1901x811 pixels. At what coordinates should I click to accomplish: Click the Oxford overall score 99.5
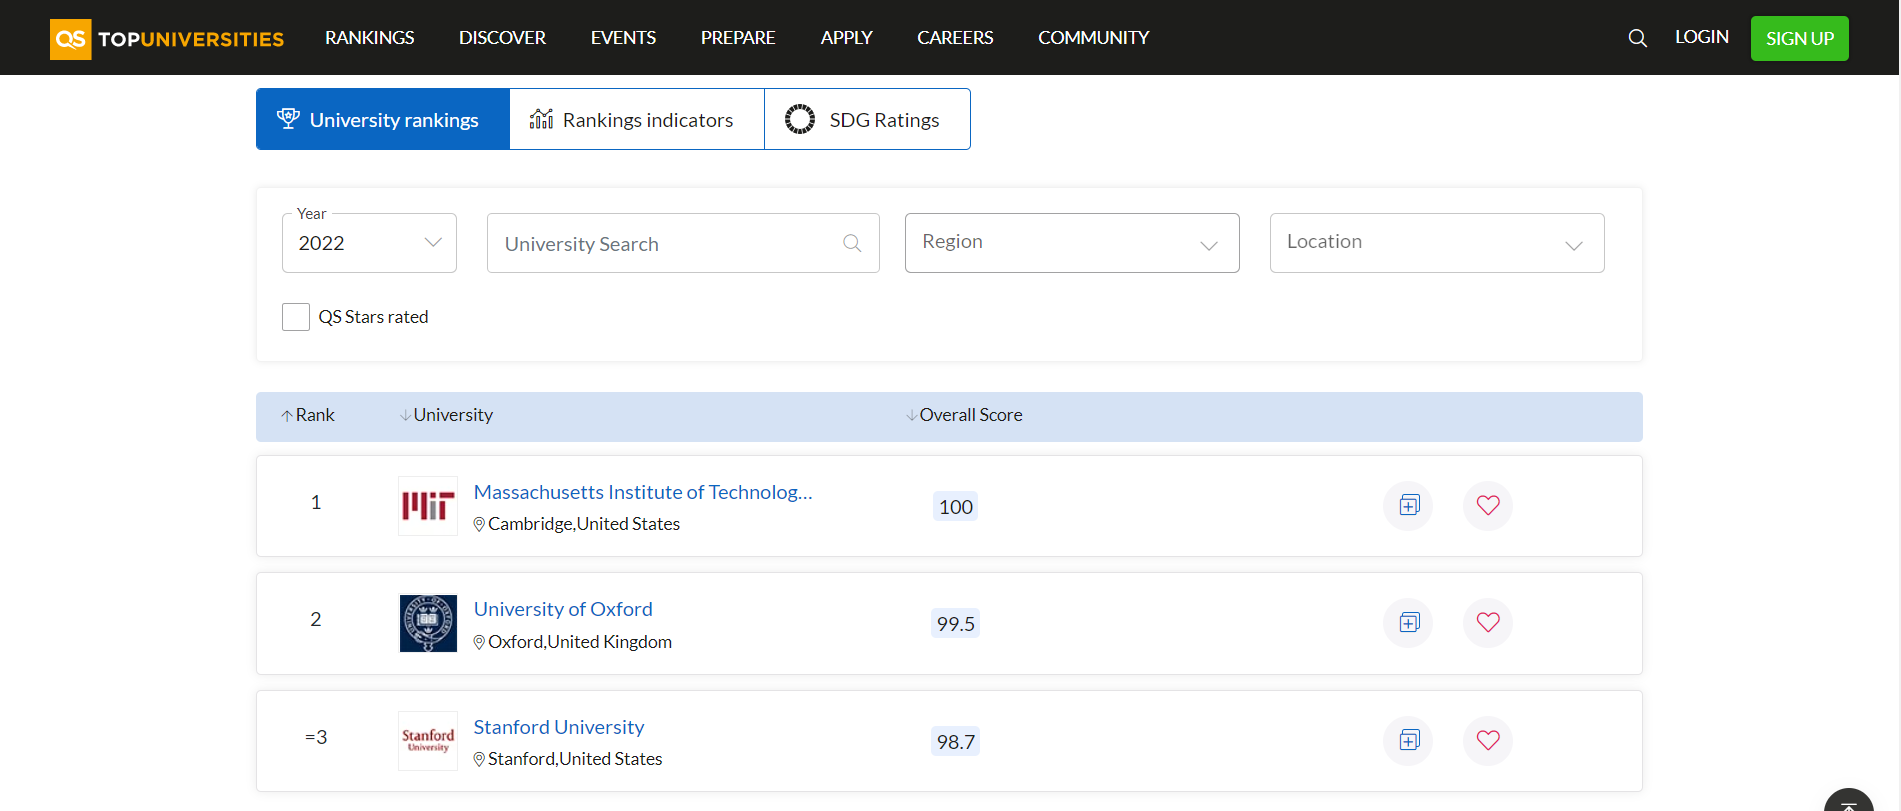click(x=955, y=624)
